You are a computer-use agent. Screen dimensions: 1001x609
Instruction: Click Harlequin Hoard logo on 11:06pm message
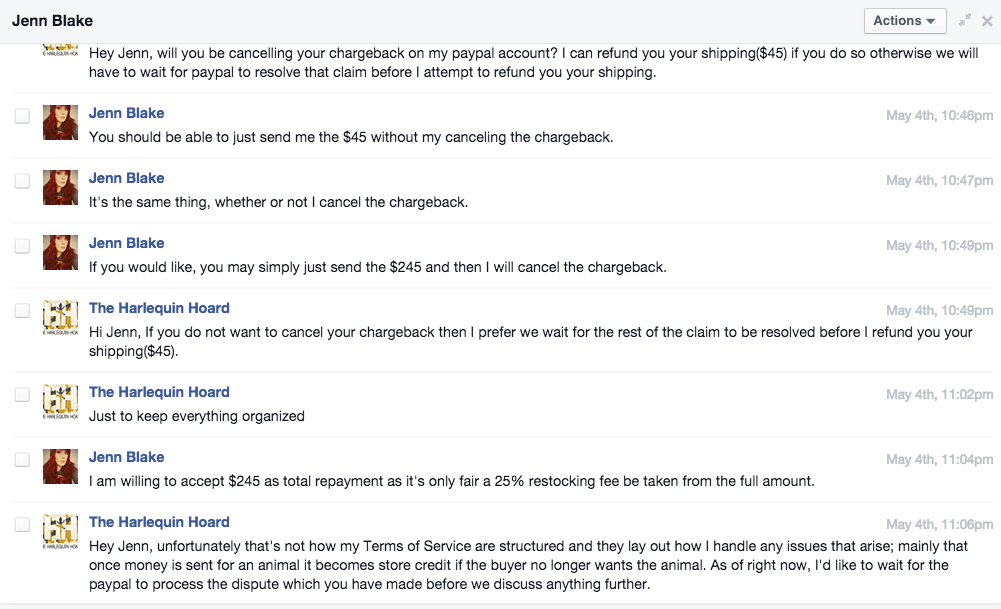pos(61,532)
